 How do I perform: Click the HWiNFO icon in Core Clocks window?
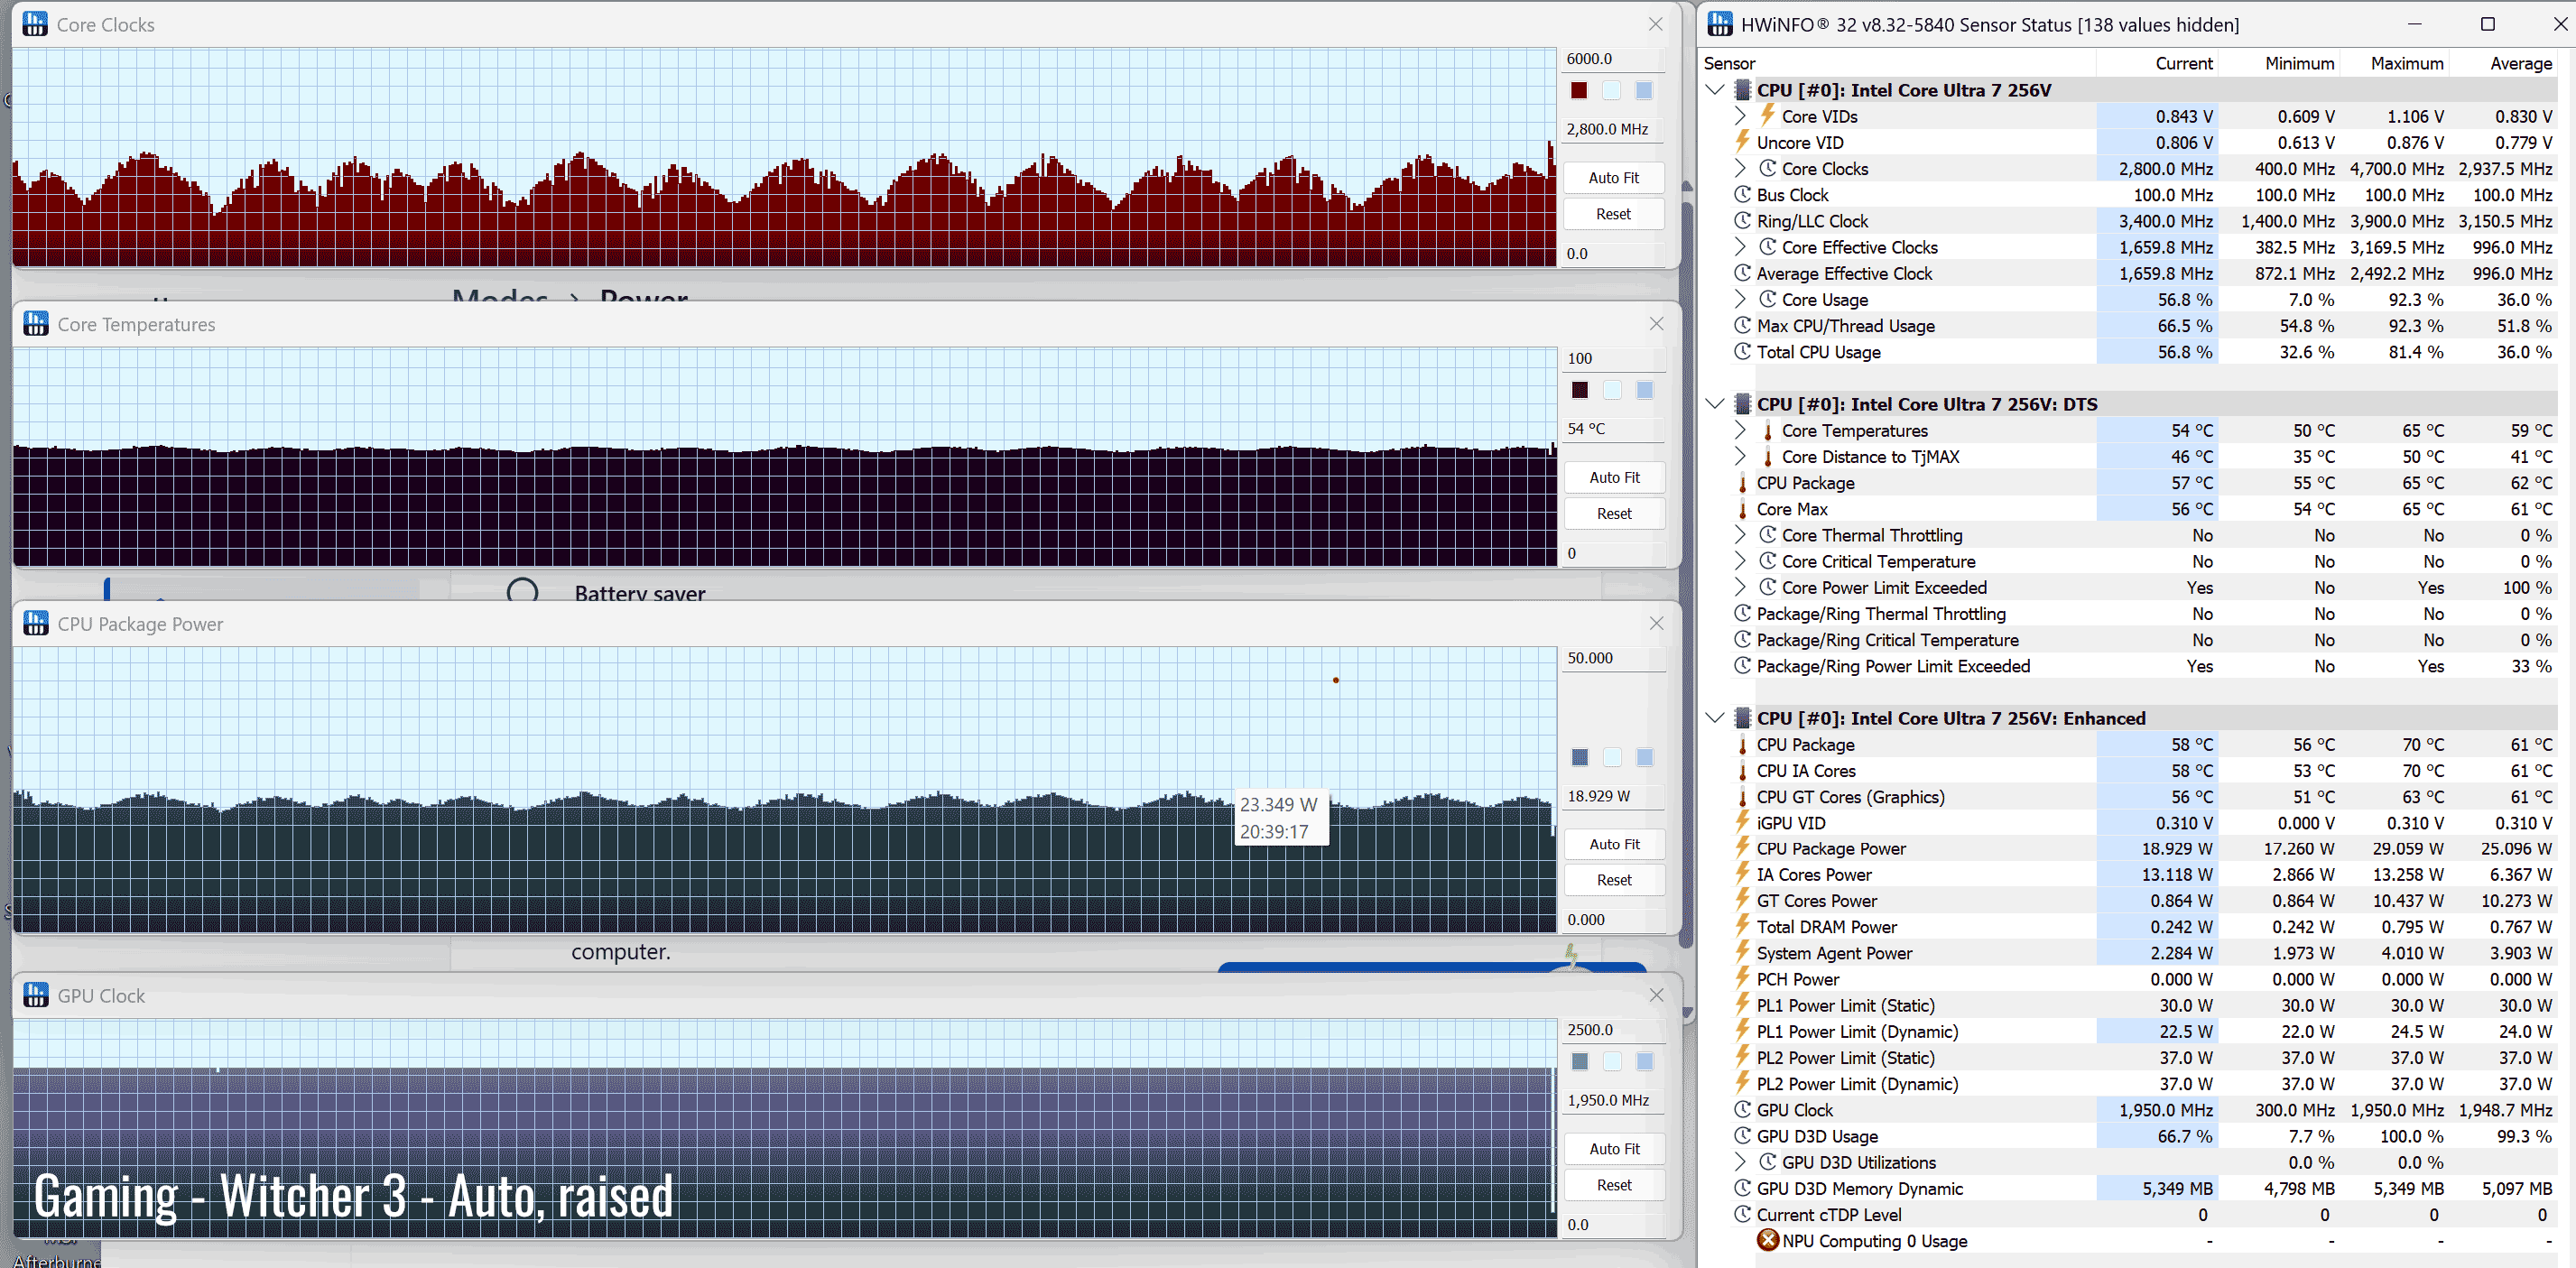click(35, 24)
